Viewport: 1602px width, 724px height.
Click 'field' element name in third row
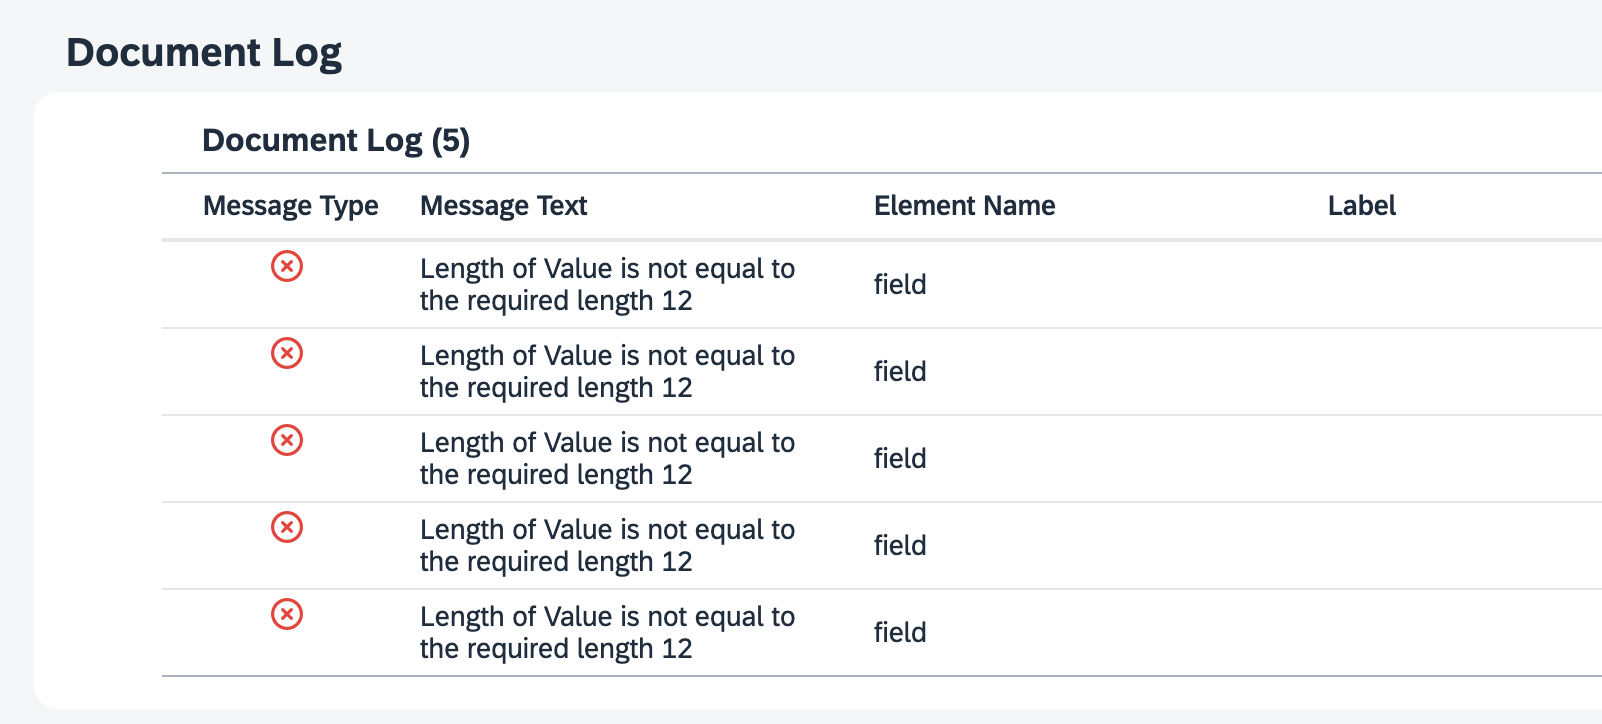900,459
